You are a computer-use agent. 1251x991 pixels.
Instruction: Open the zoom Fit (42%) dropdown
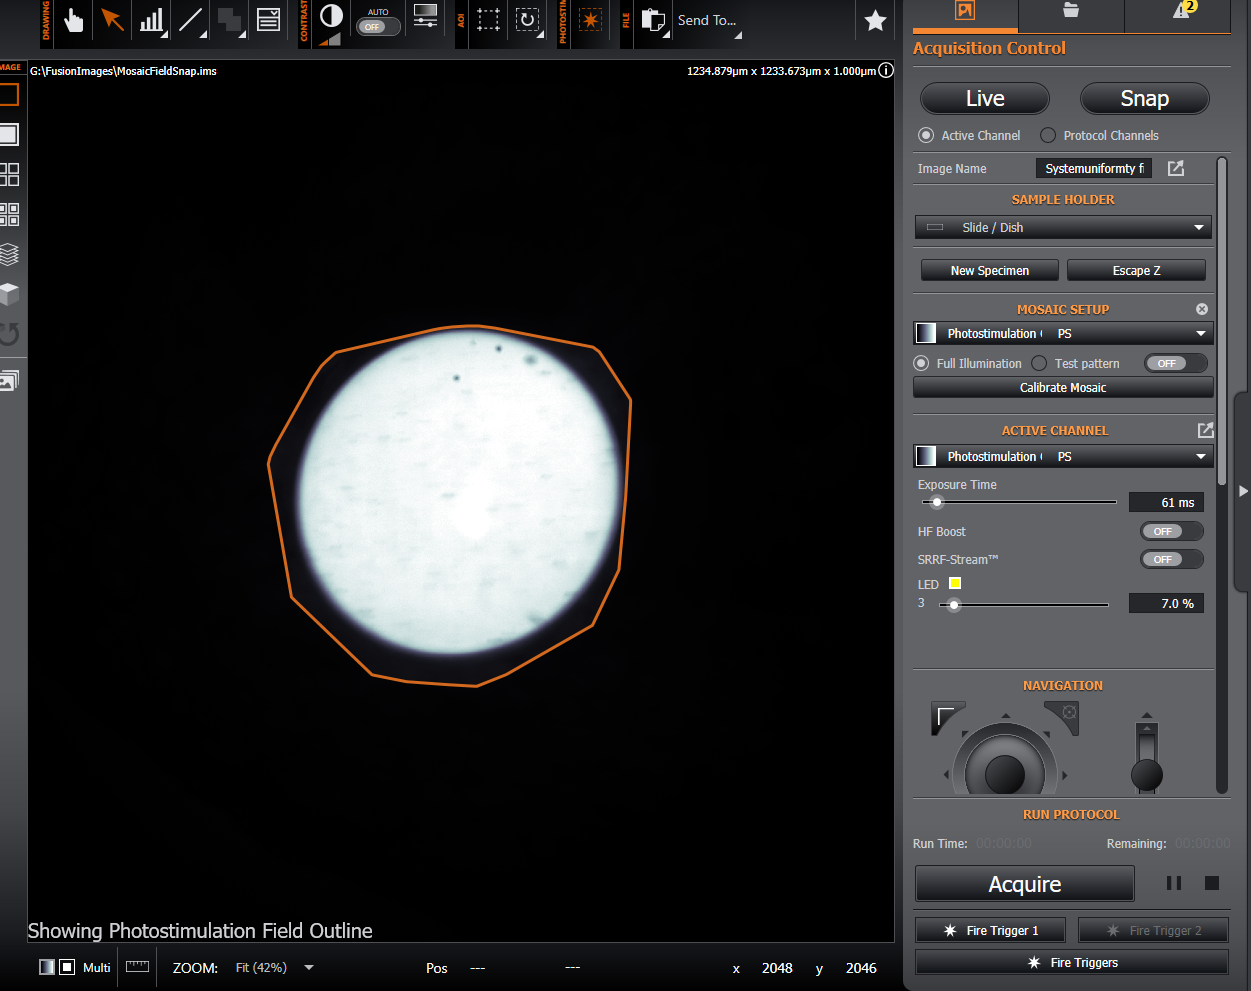(x=309, y=968)
